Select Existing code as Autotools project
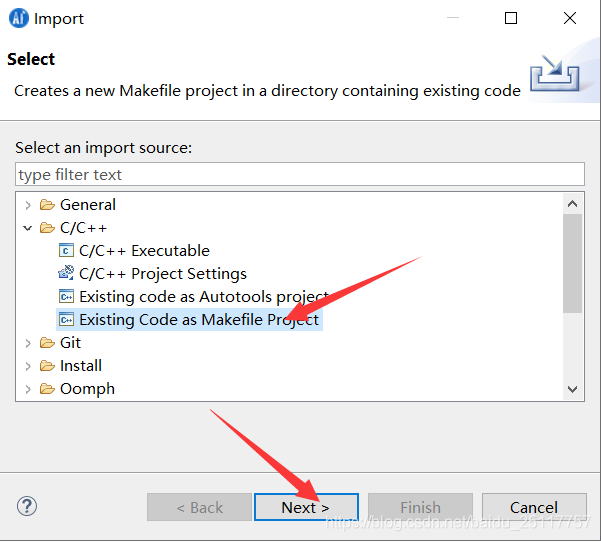Viewport: 601px width, 542px height. 204,297
